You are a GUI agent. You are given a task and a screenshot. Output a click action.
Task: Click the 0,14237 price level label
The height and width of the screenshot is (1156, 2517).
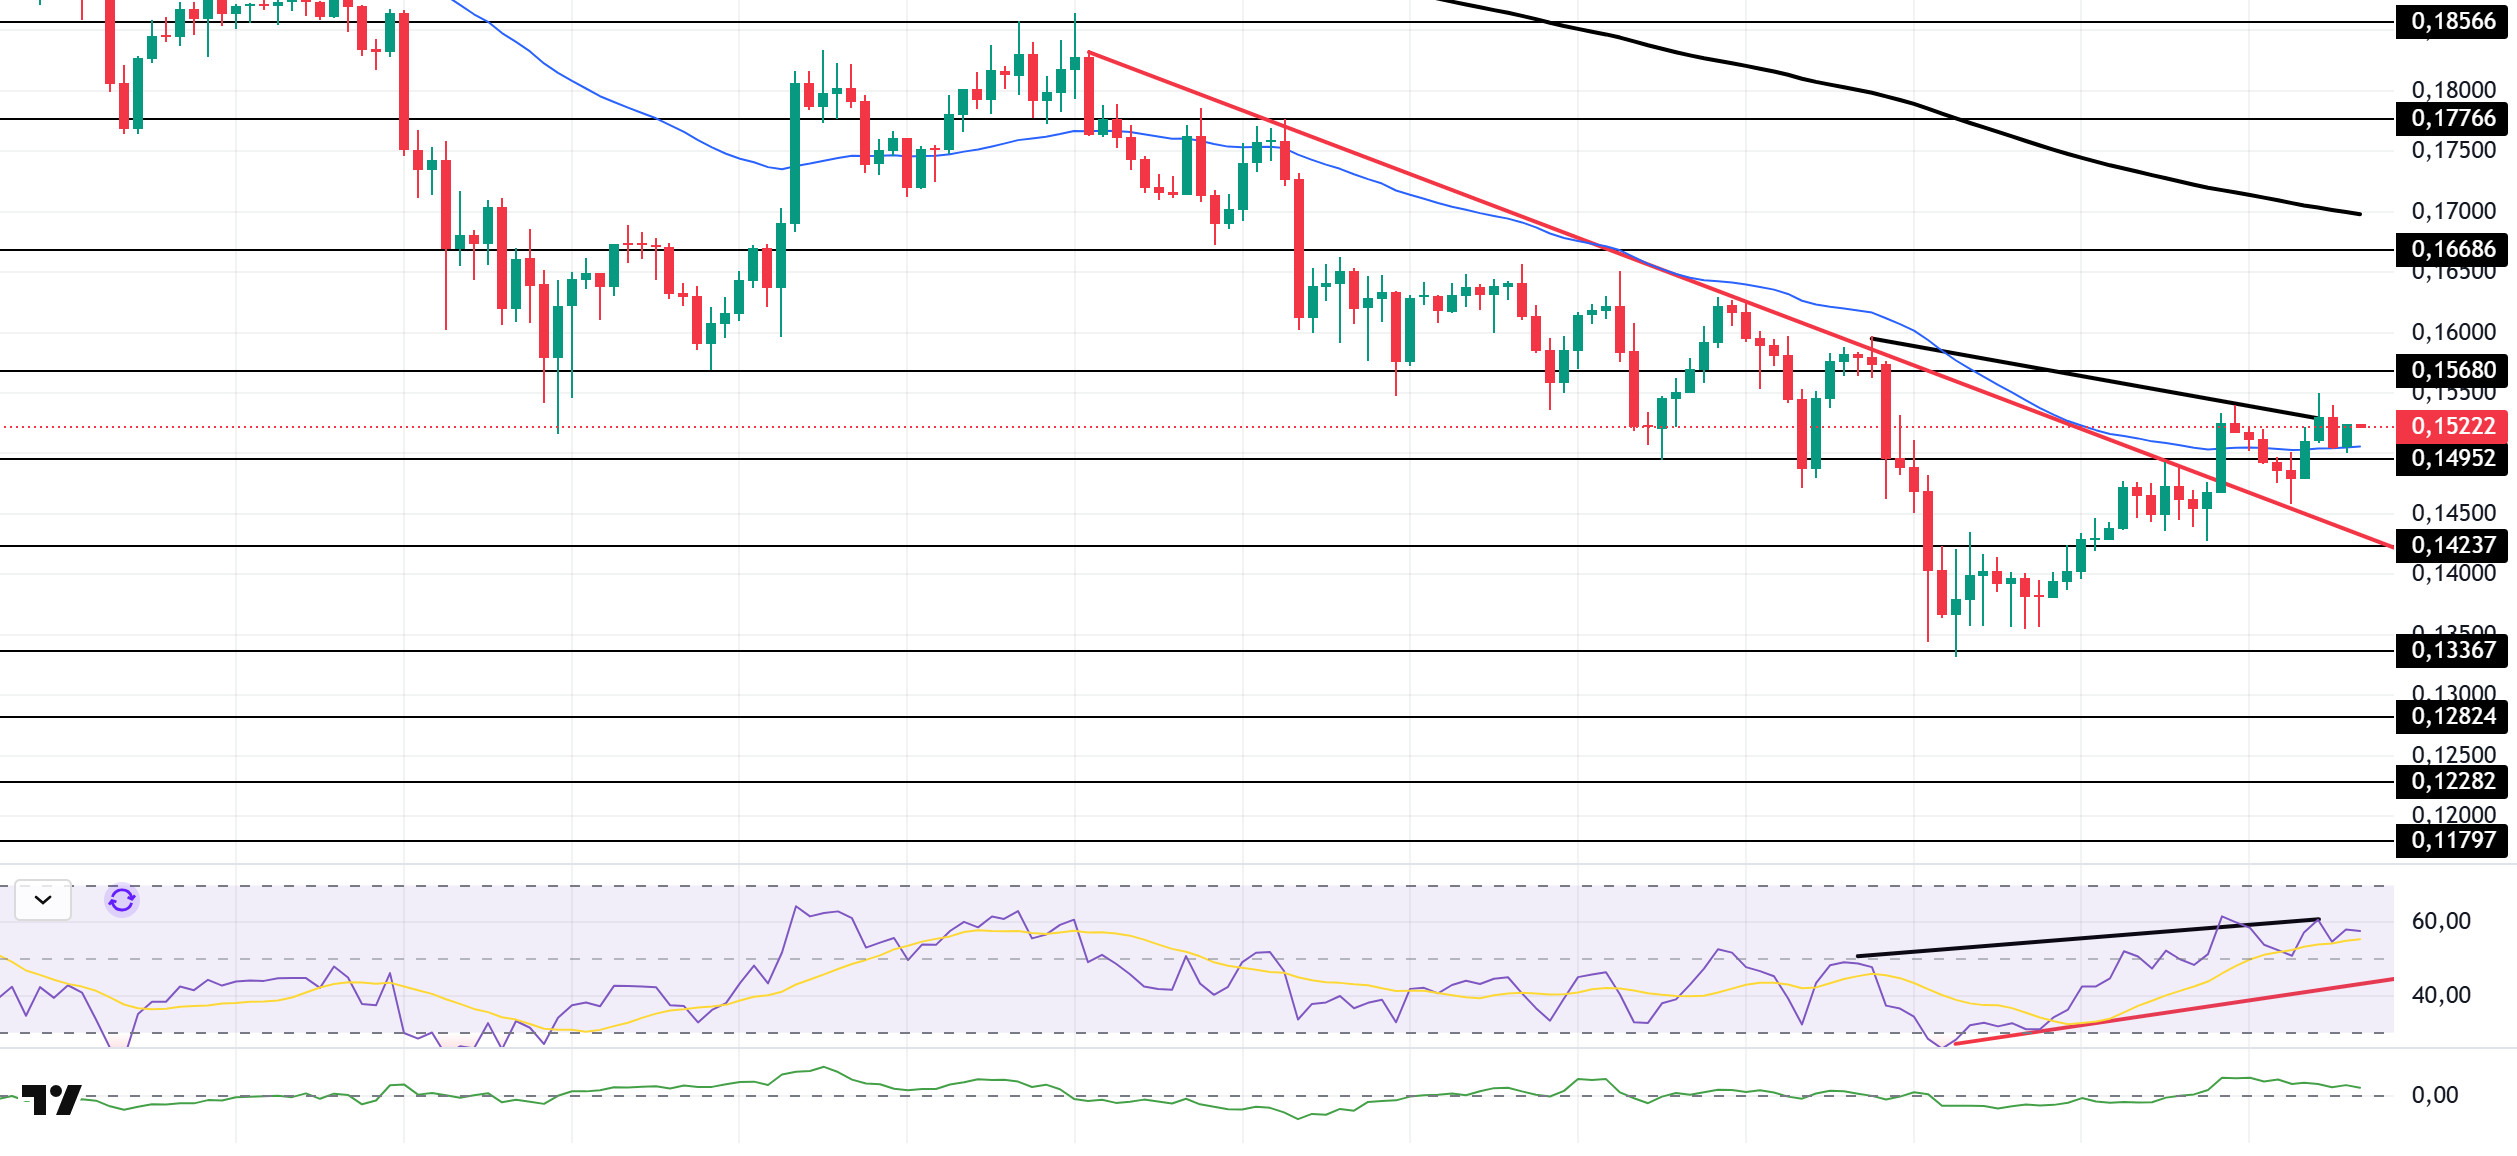2453,545
